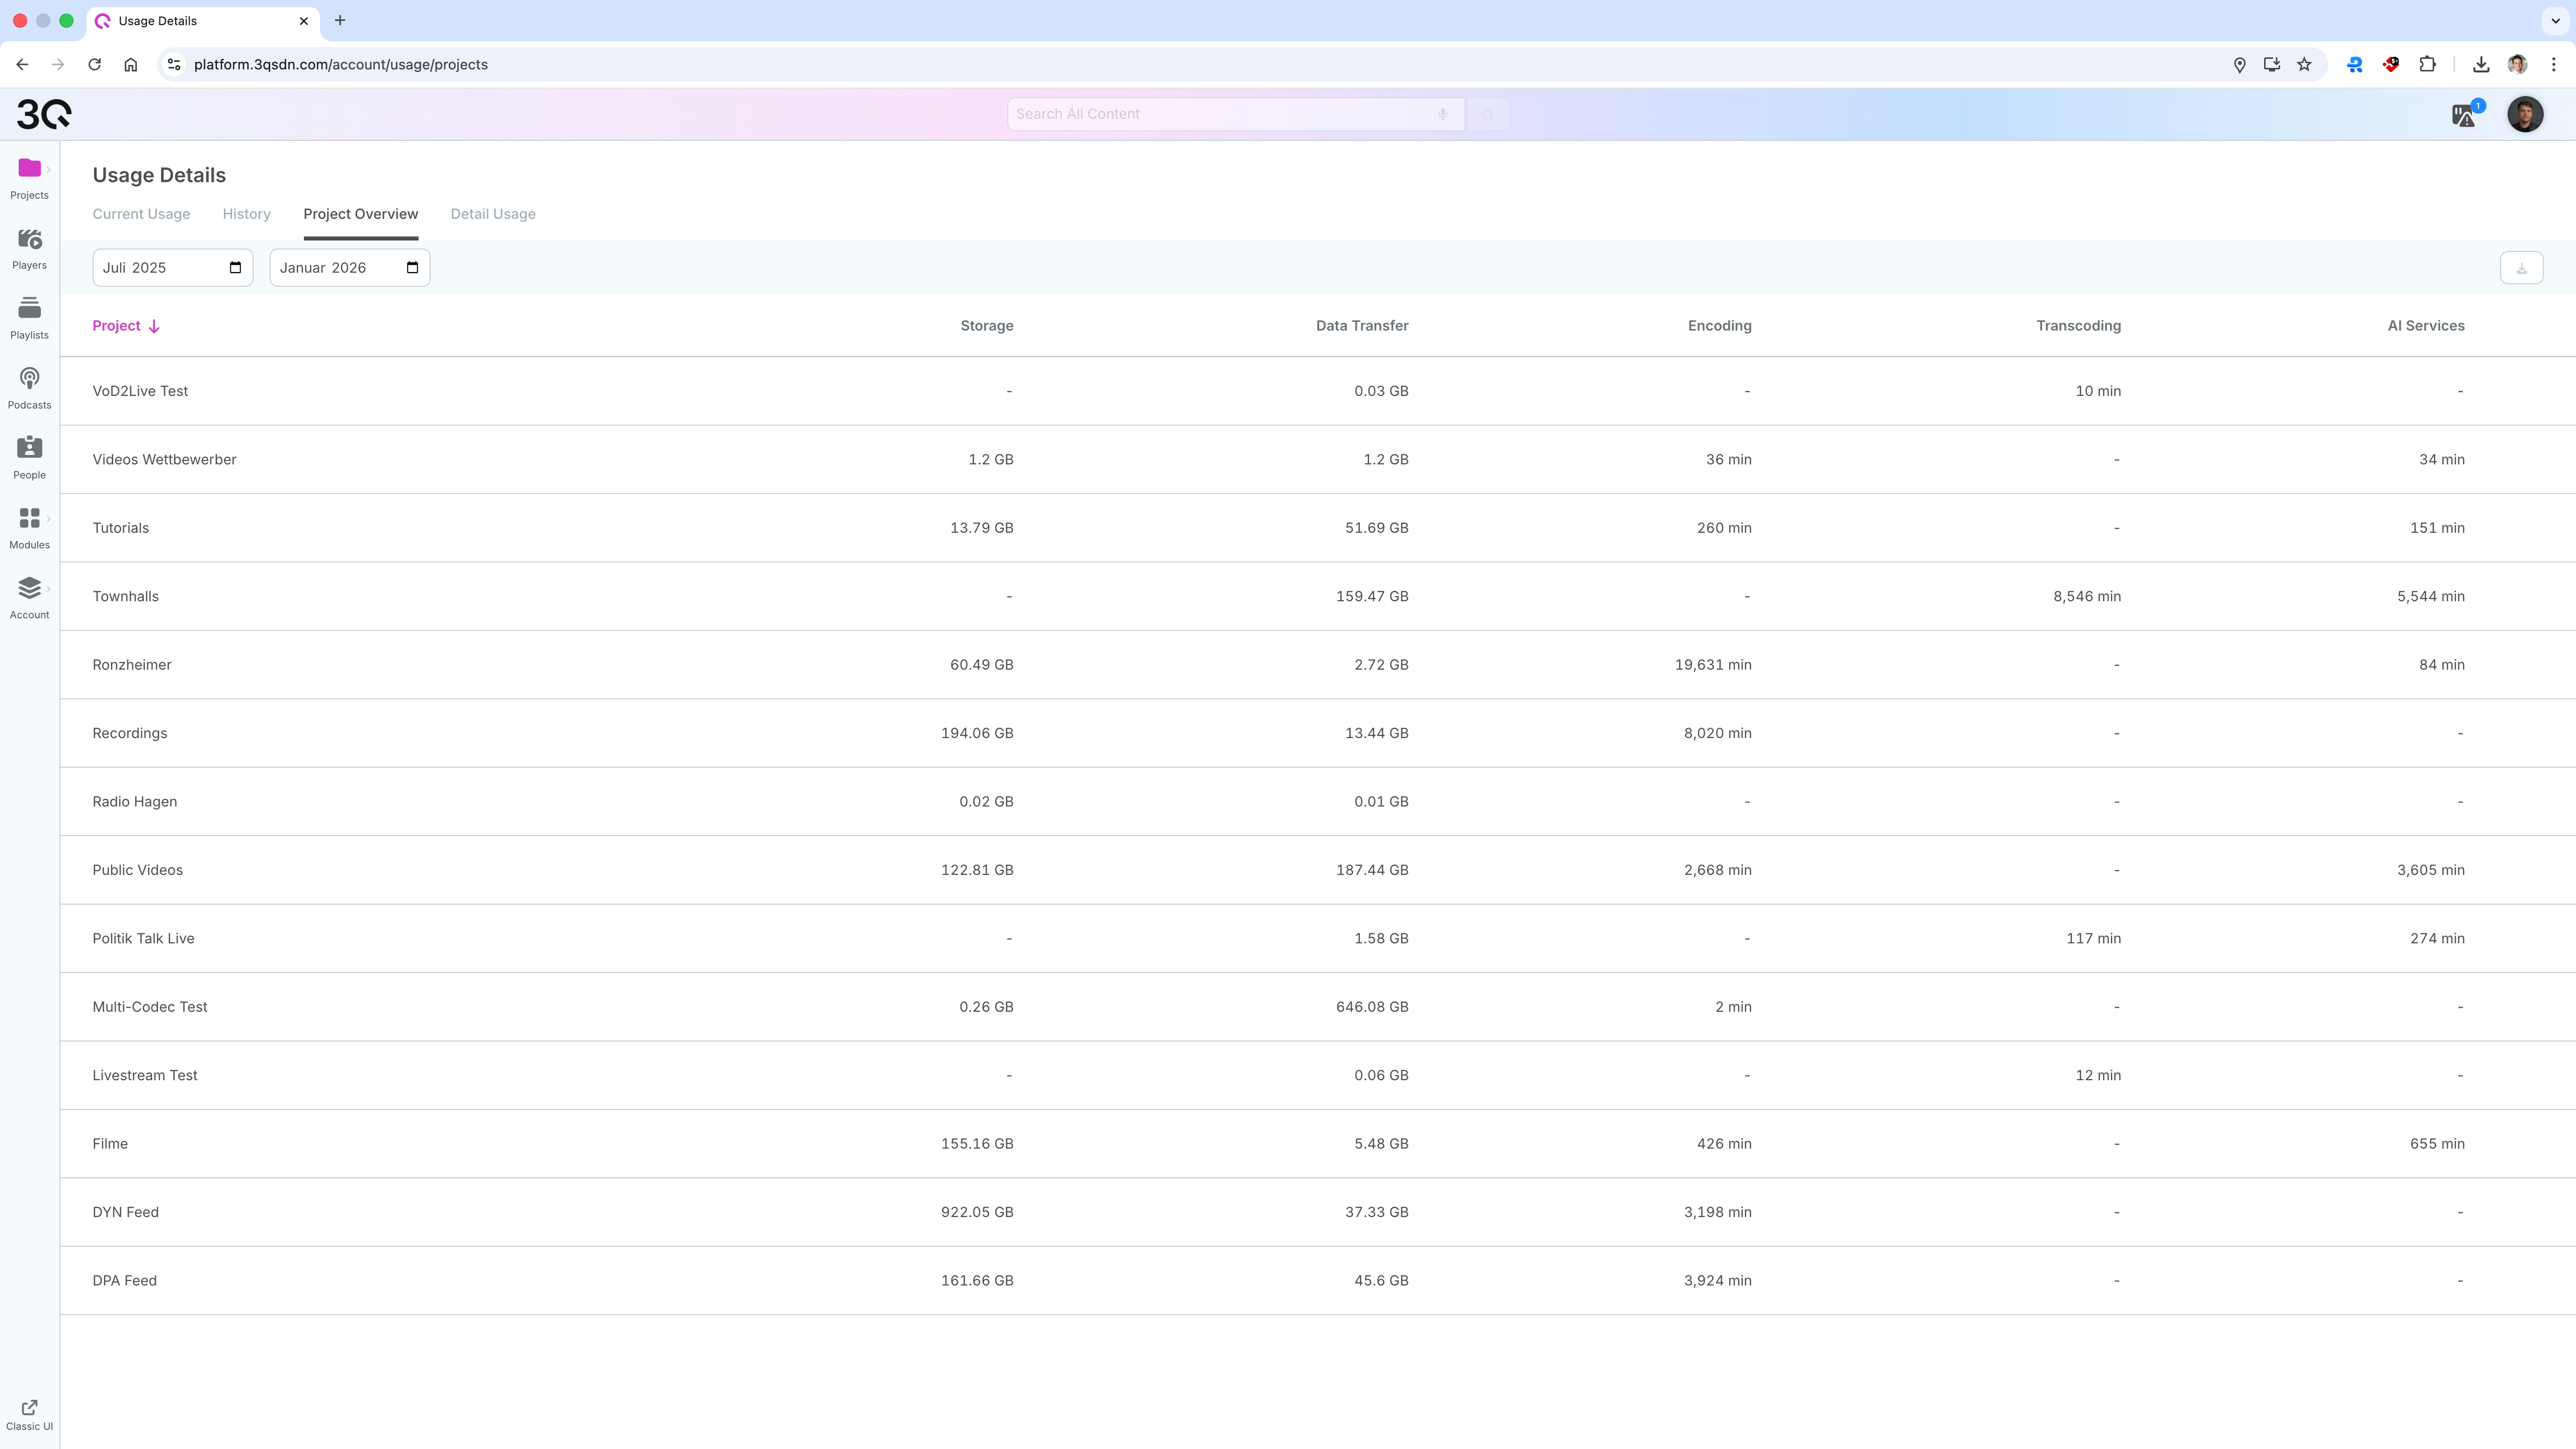Click the download export button
The image size is (2576, 1449).
coord(2521,268)
